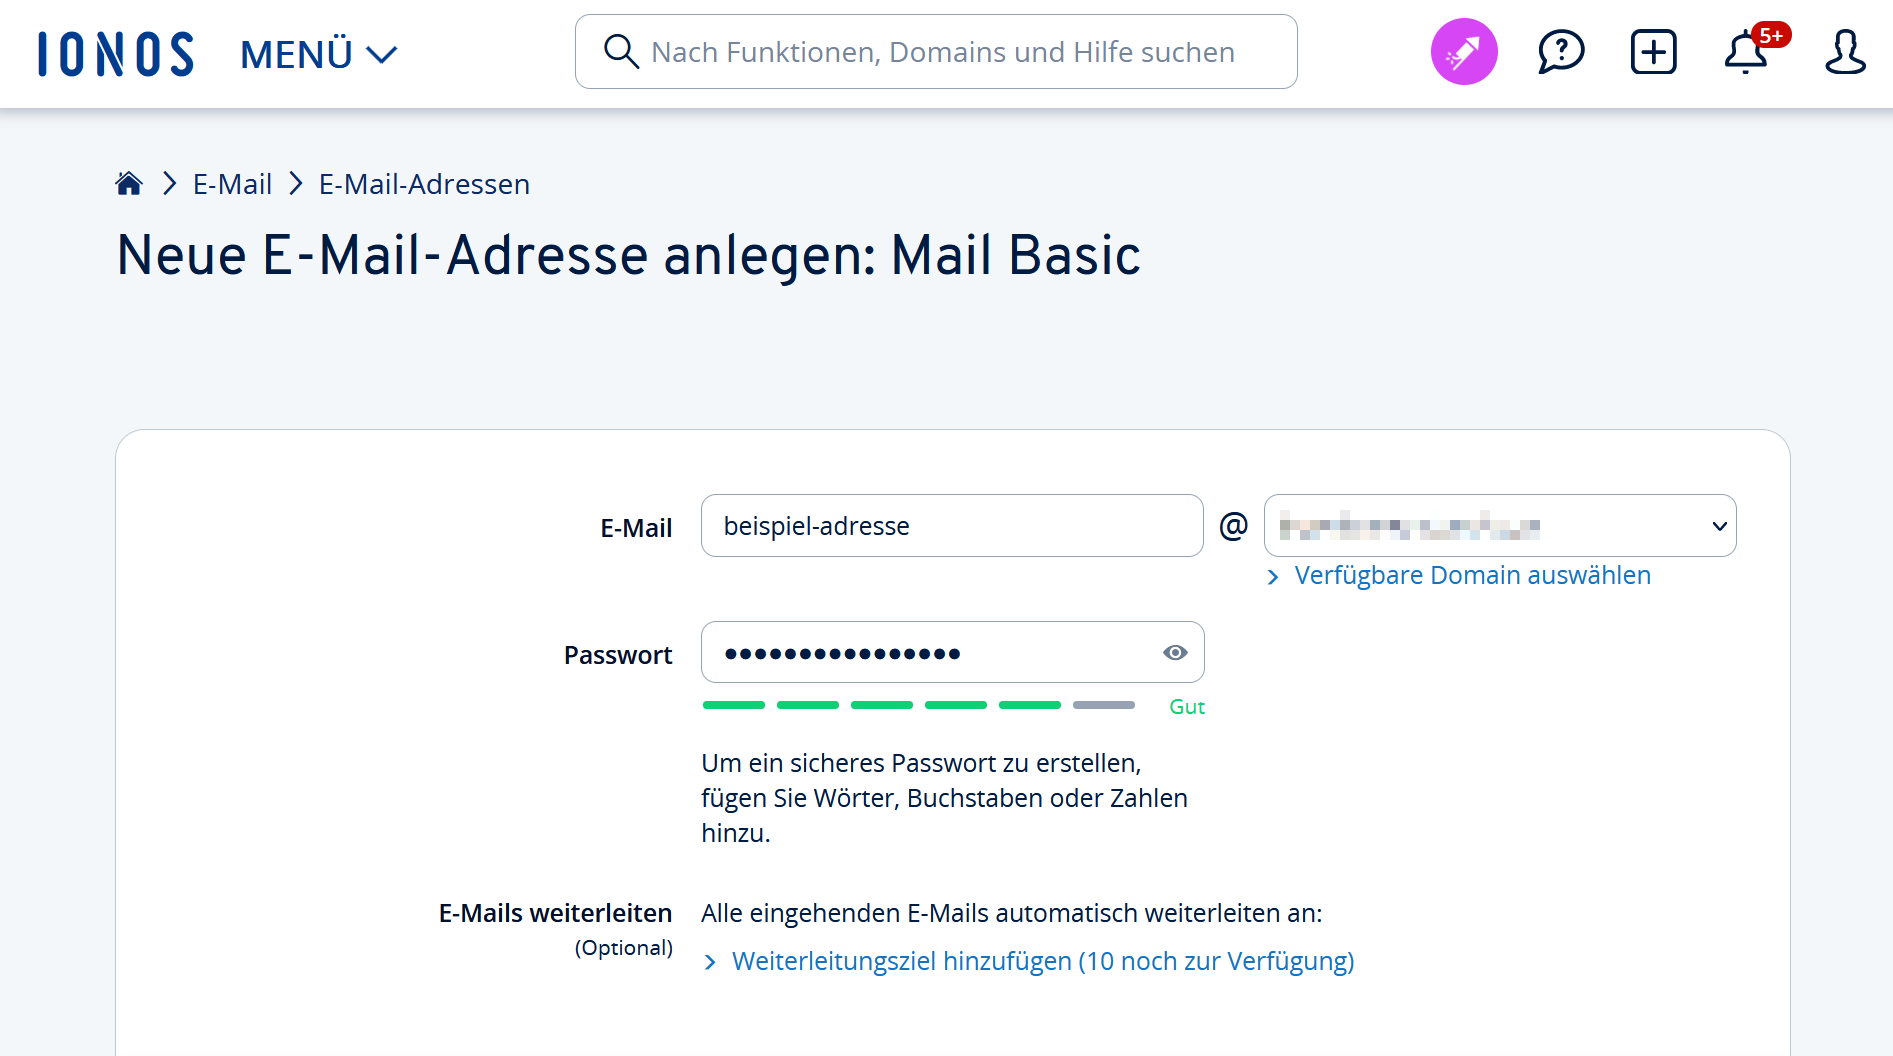Click the 'Passwort' field label
This screenshot has width=1893, height=1056.
pyautogui.click(x=618, y=655)
